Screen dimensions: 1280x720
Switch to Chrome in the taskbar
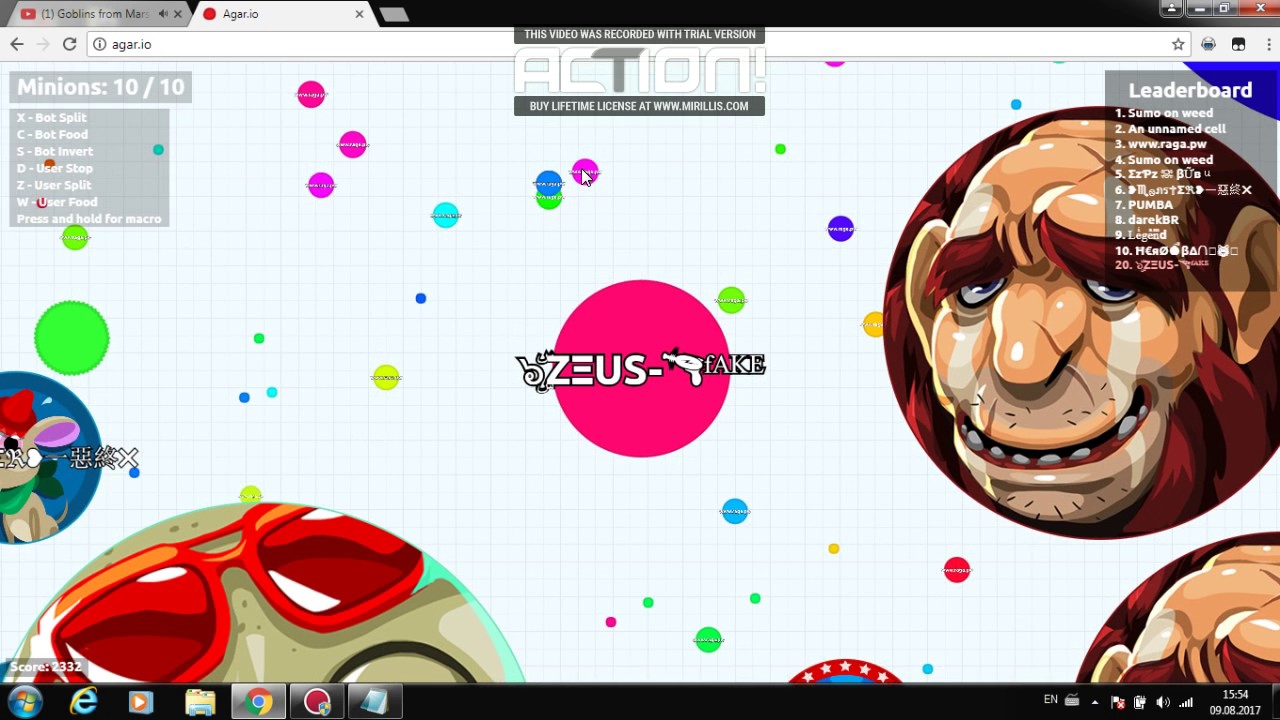click(x=259, y=702)
